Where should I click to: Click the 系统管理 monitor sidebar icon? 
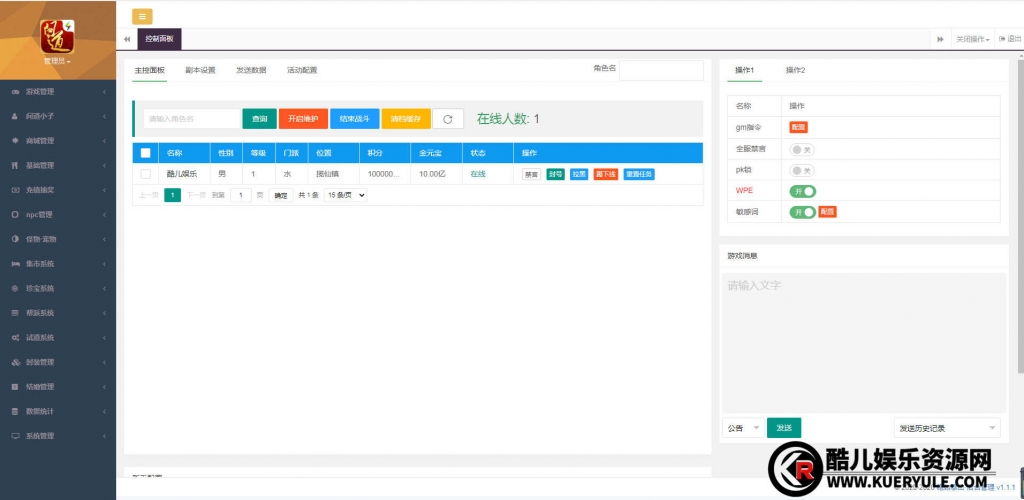(x=15, y=436)
